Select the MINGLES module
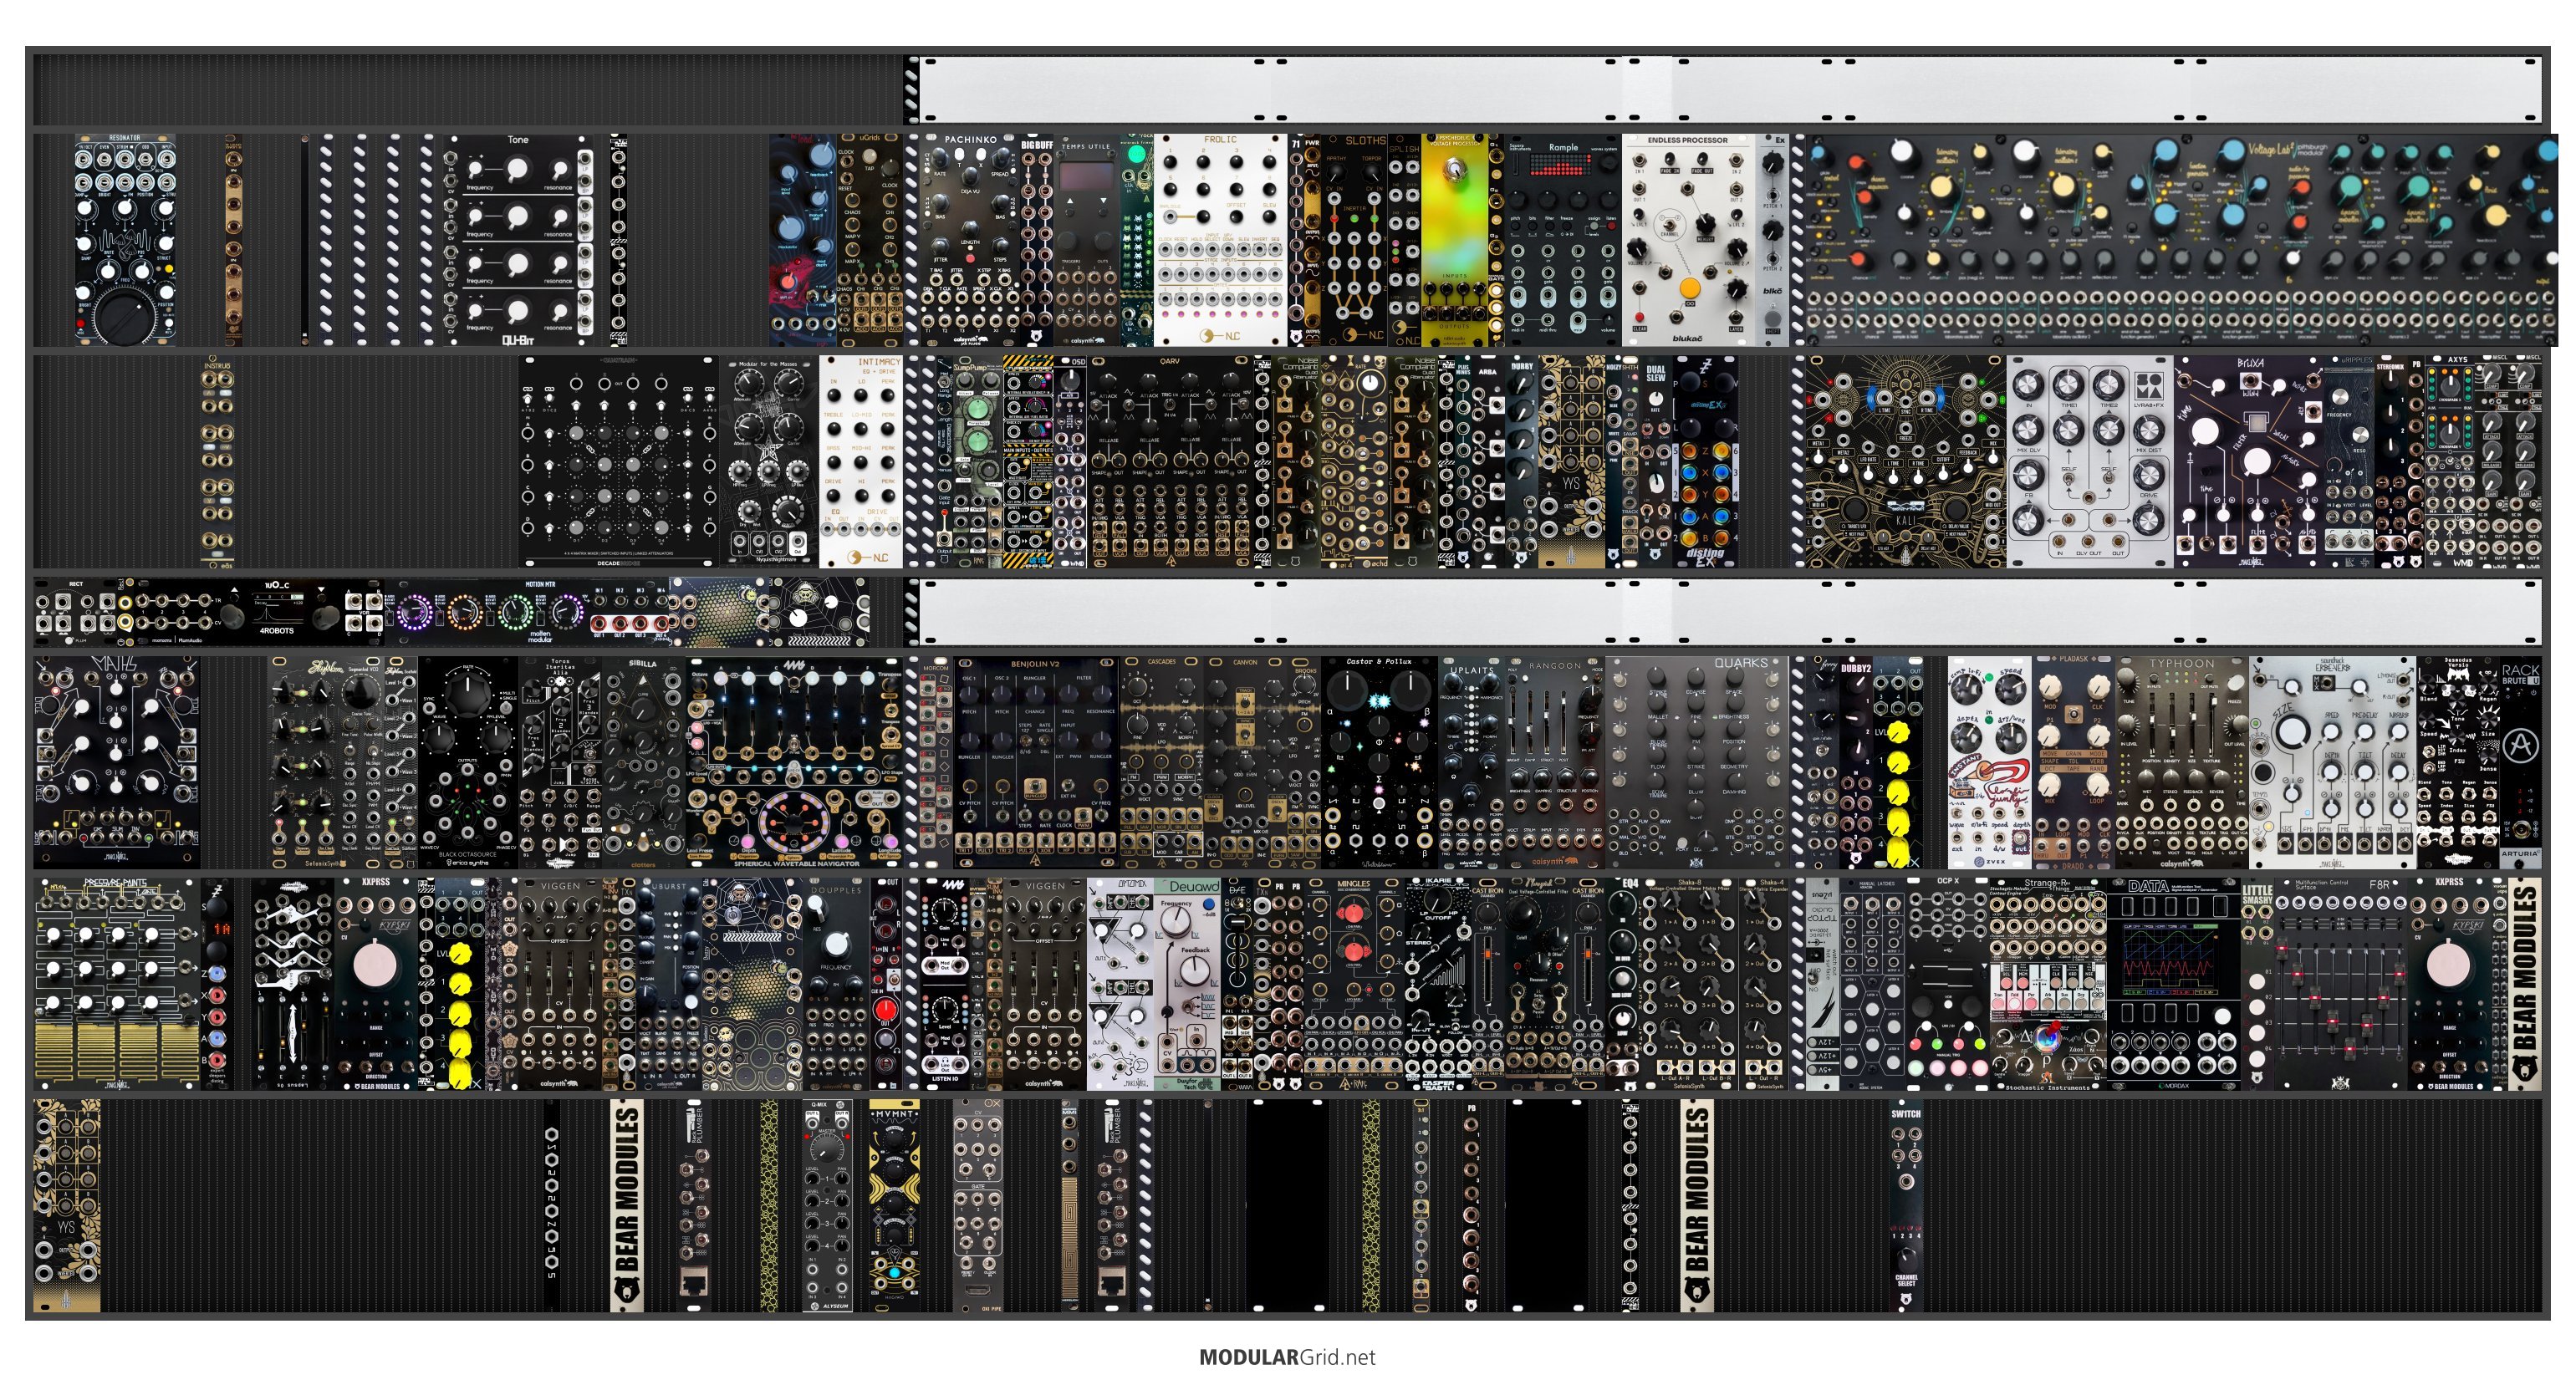The width and height of the screenshot is (2576, 1375). 1354,984
